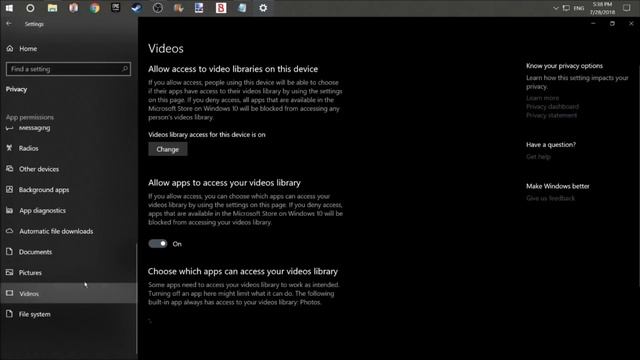Viewport: 640px width, 360px height.
Task: Click the Get help link
Action: (x=538, y=157)
